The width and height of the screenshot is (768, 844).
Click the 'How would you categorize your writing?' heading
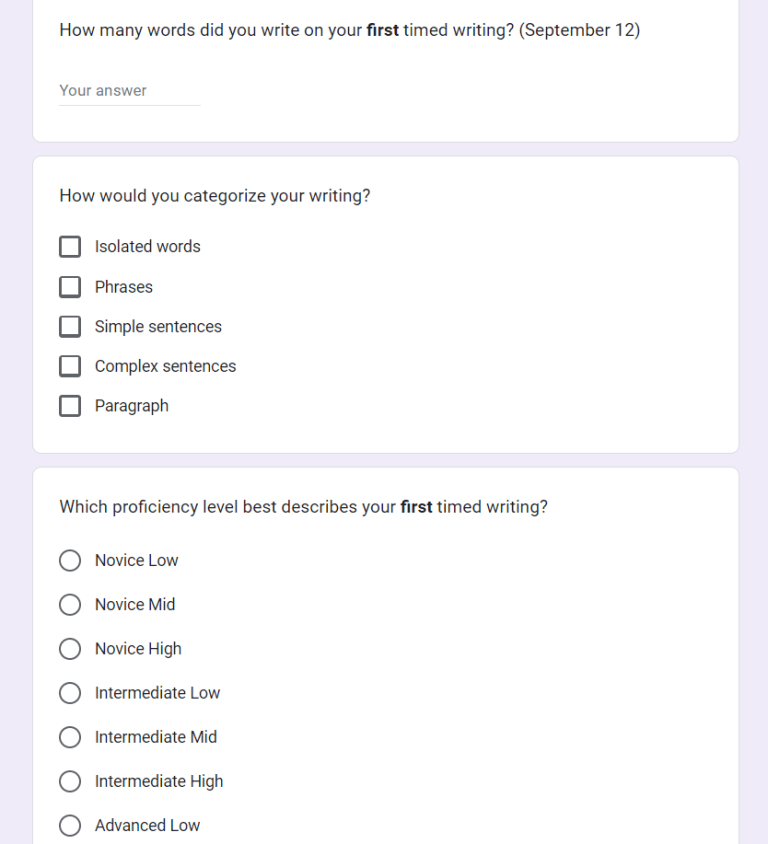tap(214, 196)
